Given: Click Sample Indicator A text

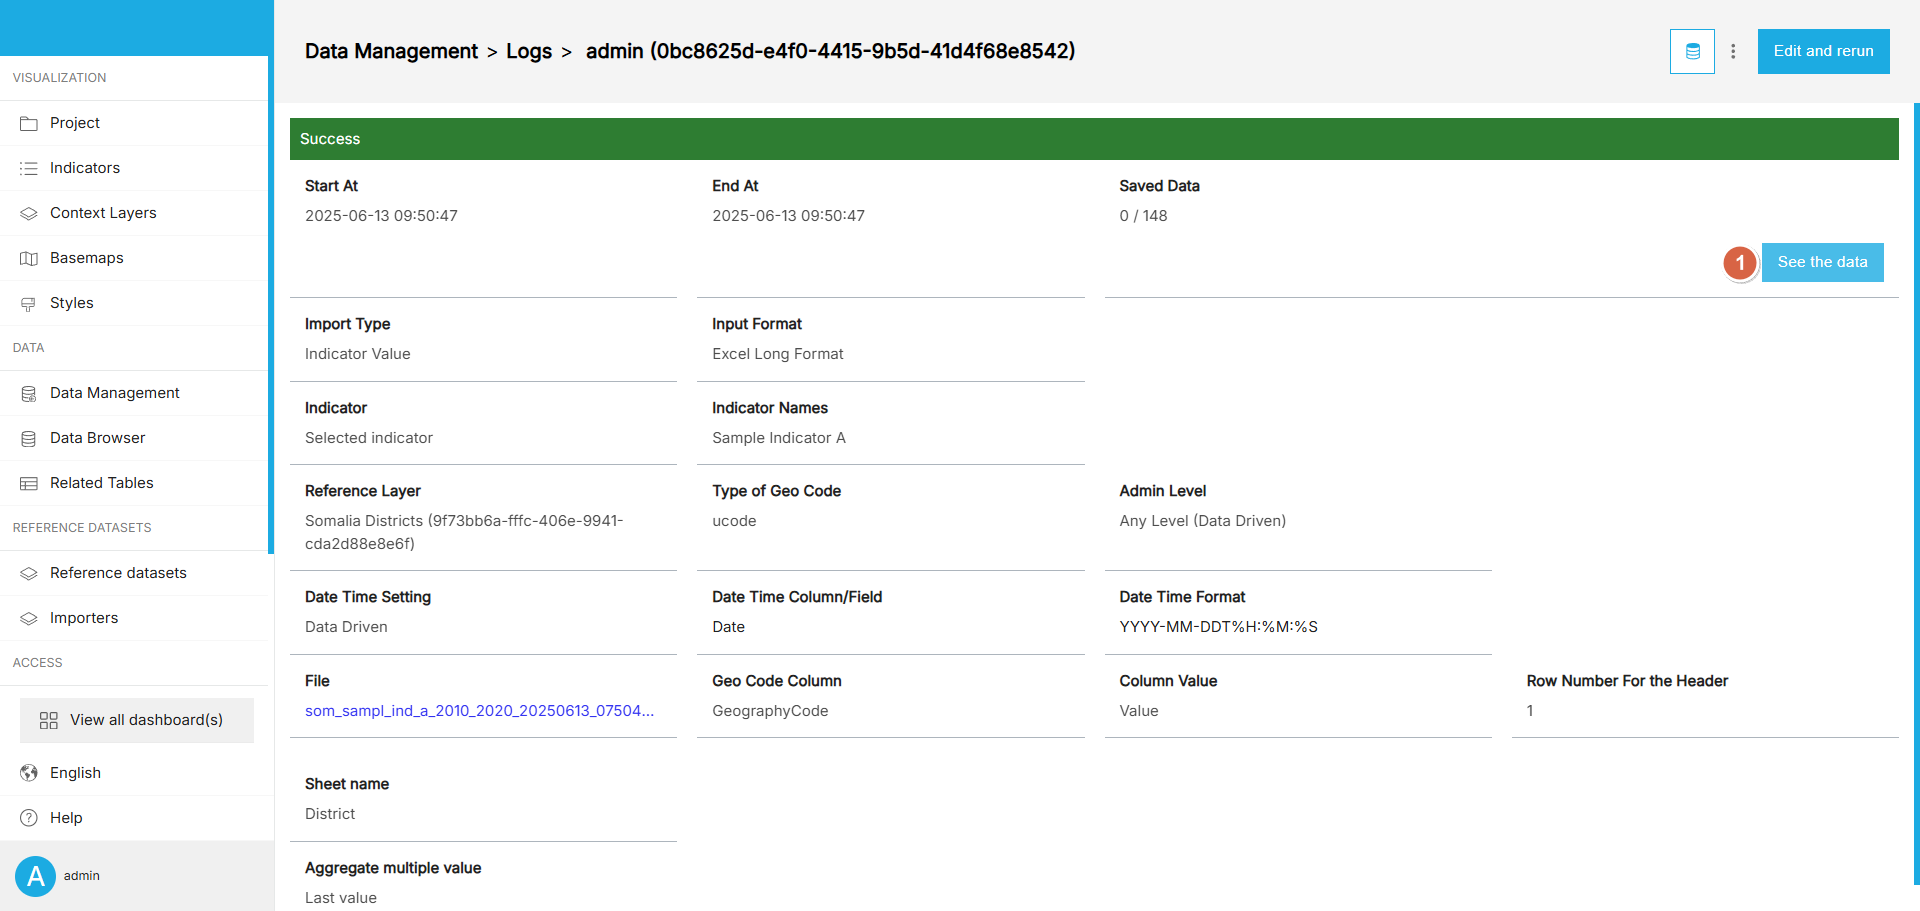Looking at the screenshot, I should [x=779, y=438].
